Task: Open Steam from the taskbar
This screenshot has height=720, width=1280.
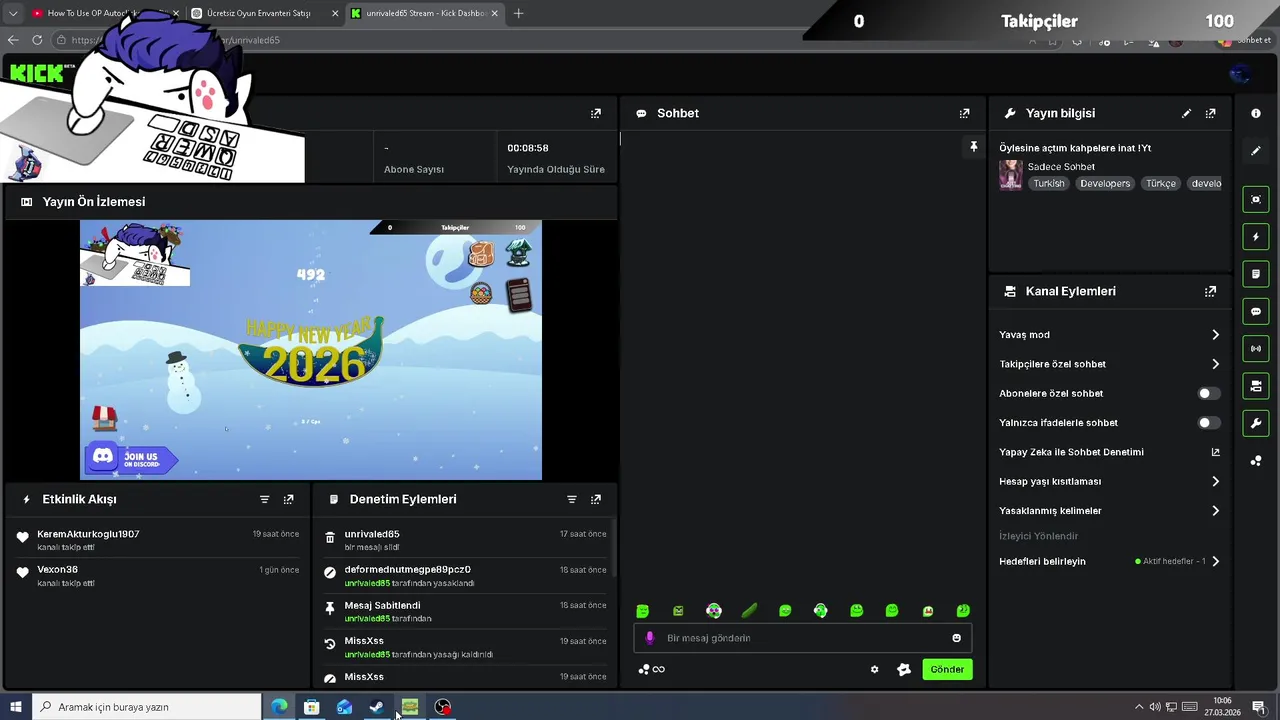Action: click(x=376, y=707)
